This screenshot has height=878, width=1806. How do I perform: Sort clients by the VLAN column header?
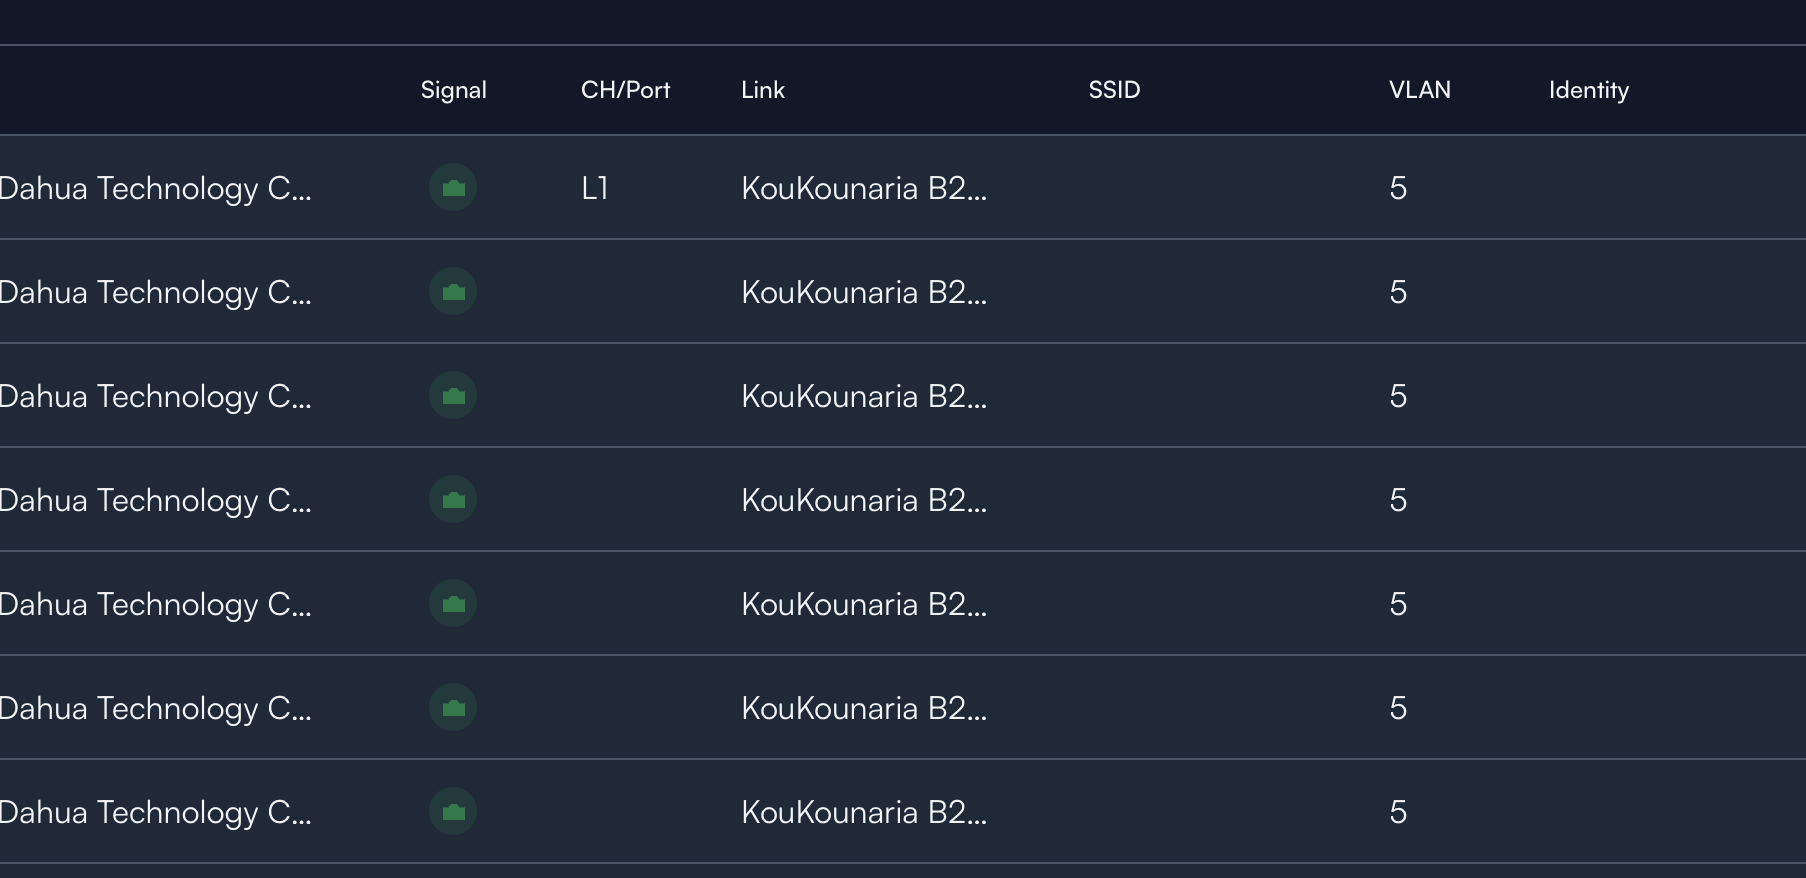1419,90
